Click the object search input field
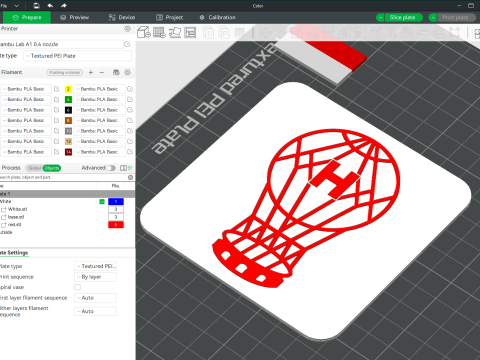Image resolution: width=480 pixels, height=360 pixels. [x=63, y=177]
